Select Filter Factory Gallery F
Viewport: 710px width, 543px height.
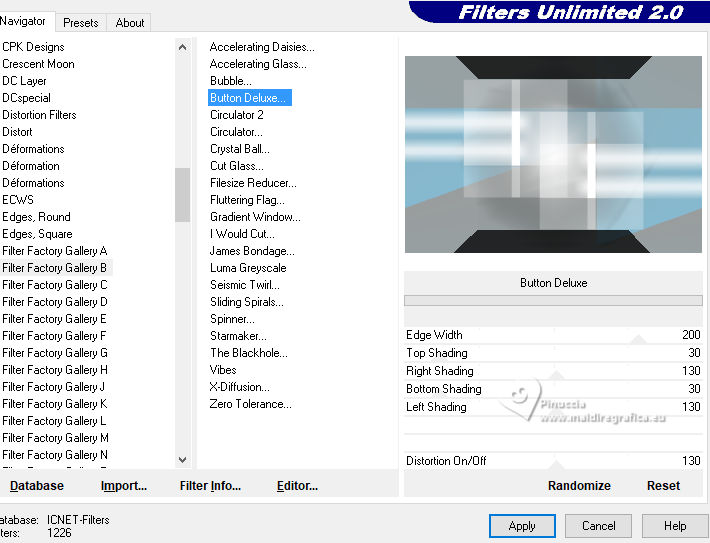coord(54,336)
